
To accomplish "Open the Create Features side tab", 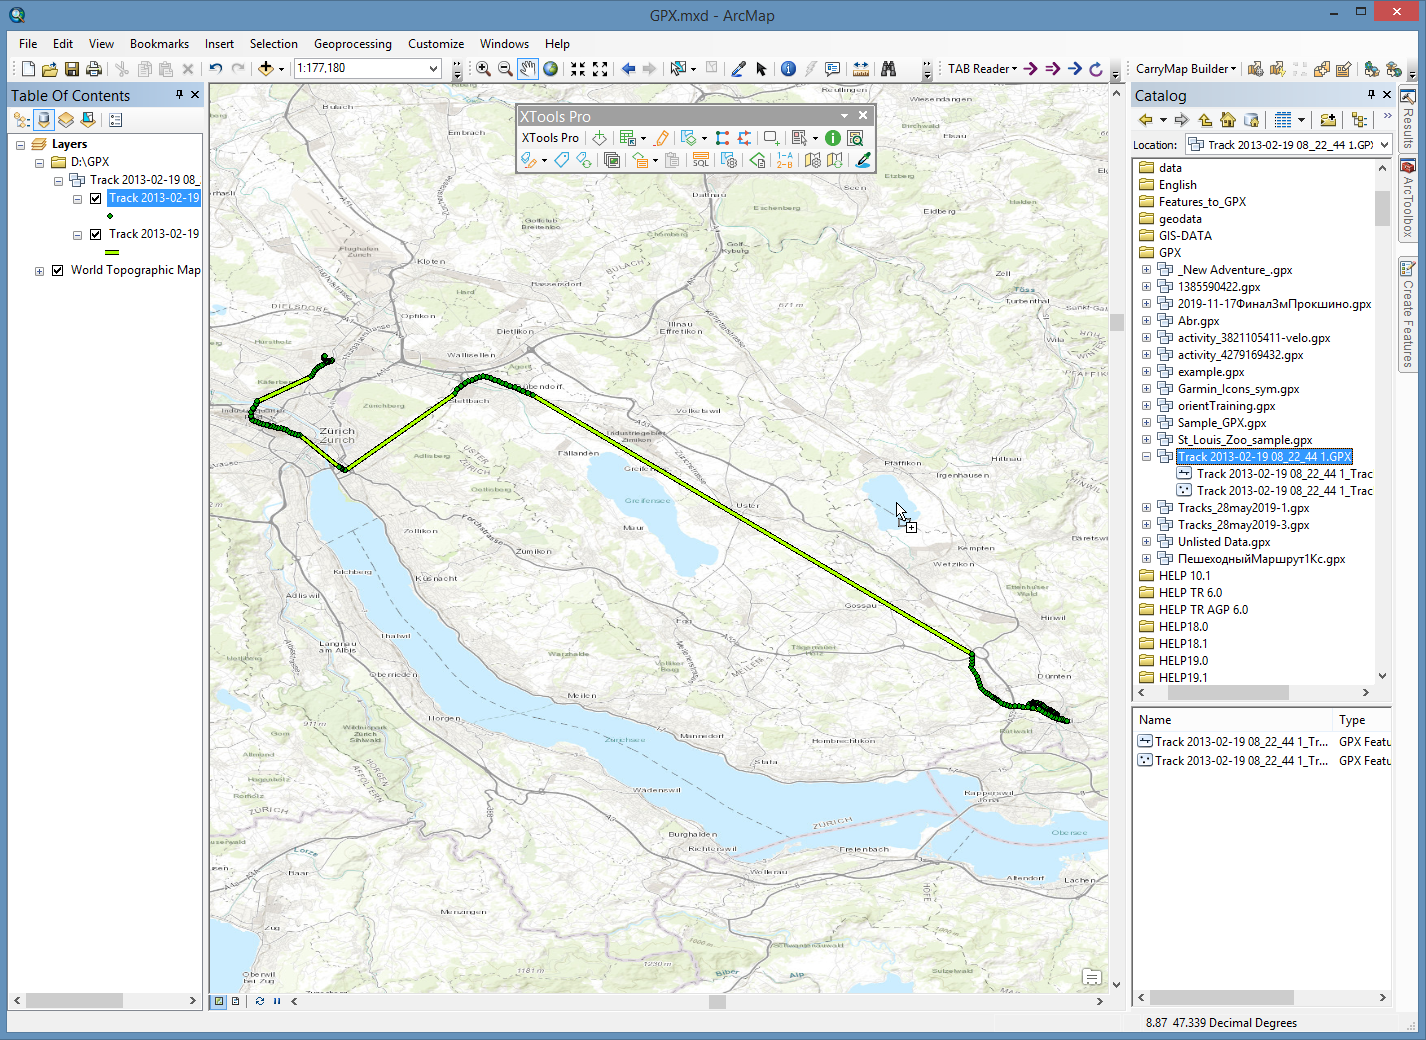I will click(1407, 315).
